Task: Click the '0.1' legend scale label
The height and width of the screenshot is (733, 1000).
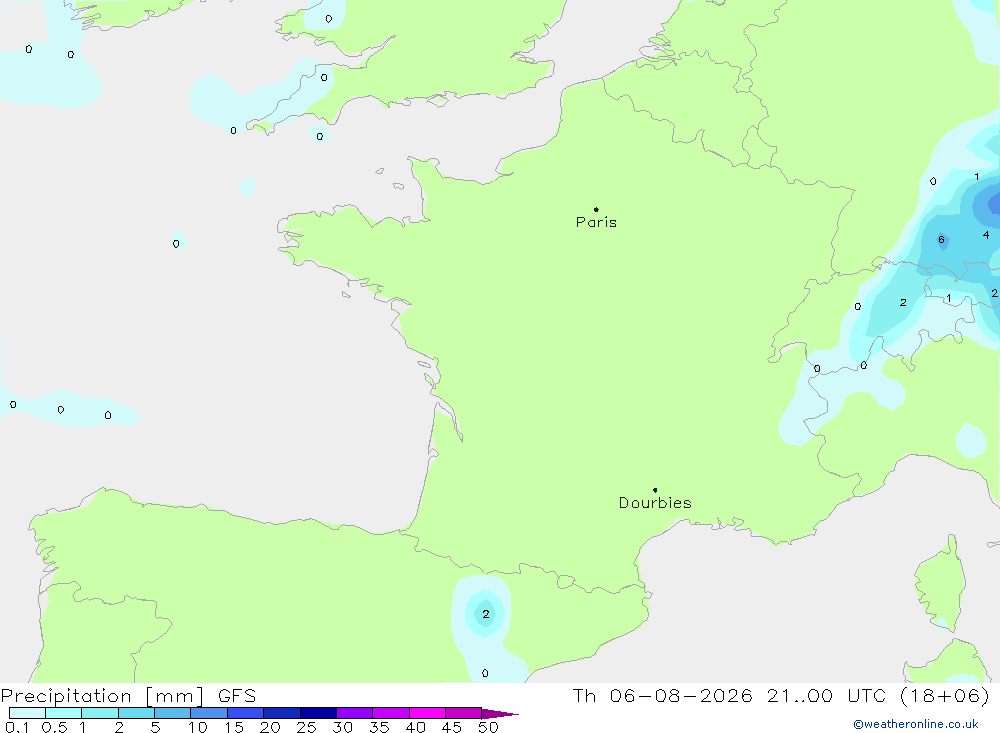Action: pos(17,727)
